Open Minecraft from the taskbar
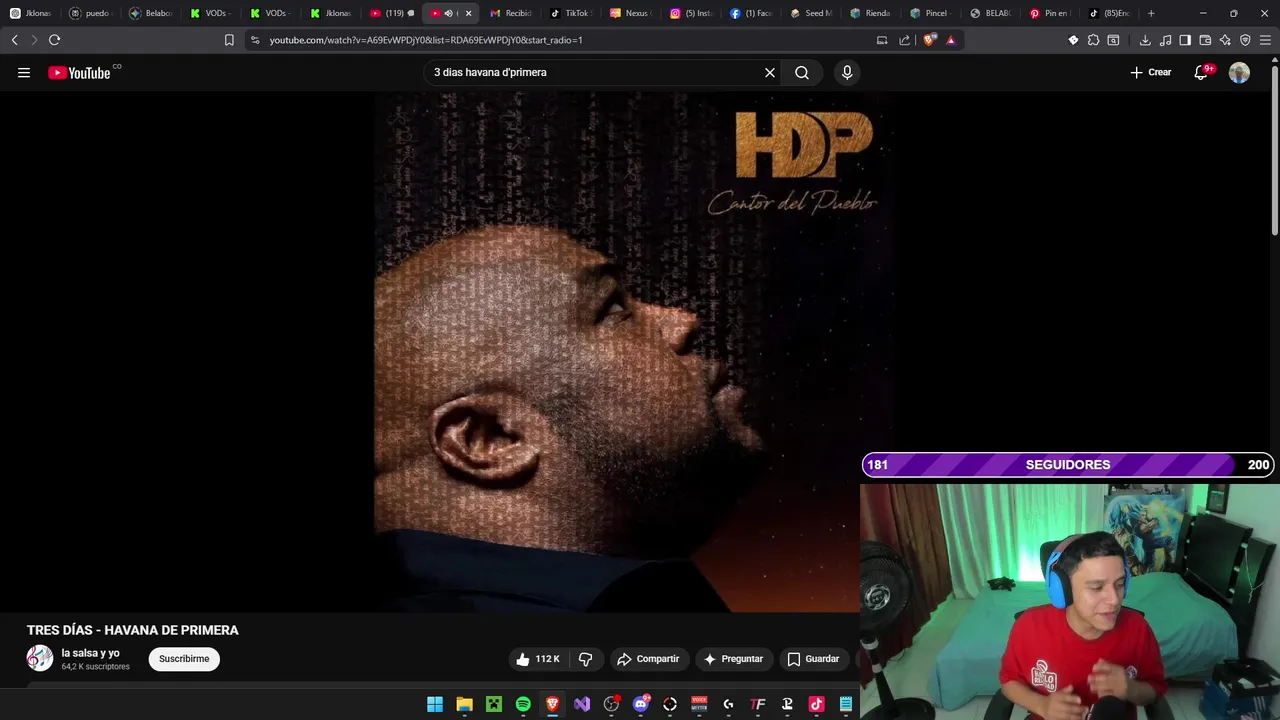This screenshot has width=1280, height=720. tap(494, 705)
